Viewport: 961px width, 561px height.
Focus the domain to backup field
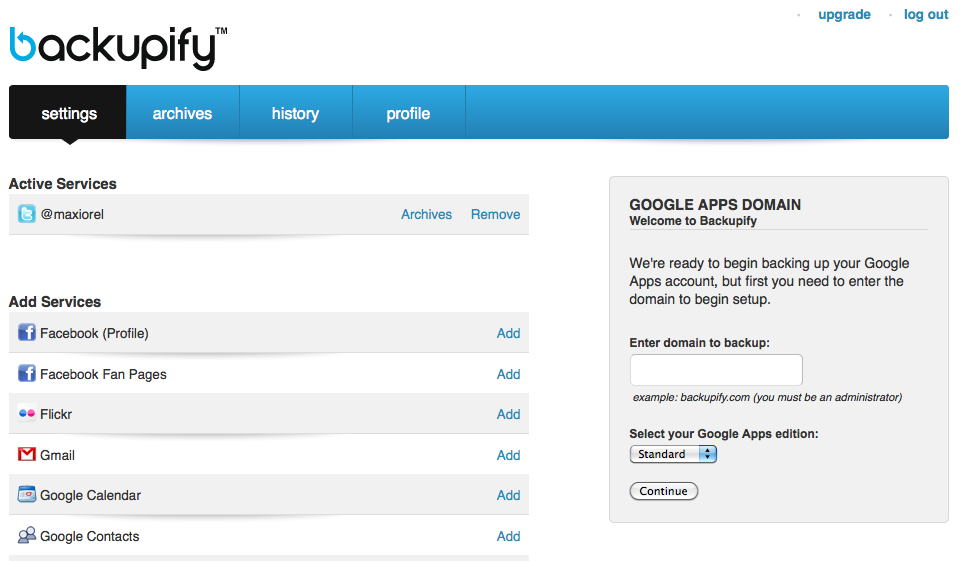716,370
